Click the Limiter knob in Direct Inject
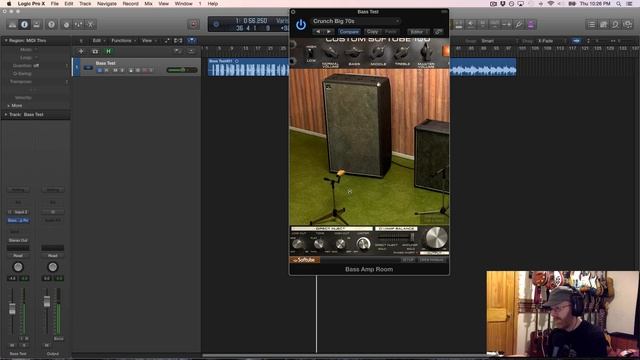The width and height of the screenshot is (640, 360). [x=363, y=244]
